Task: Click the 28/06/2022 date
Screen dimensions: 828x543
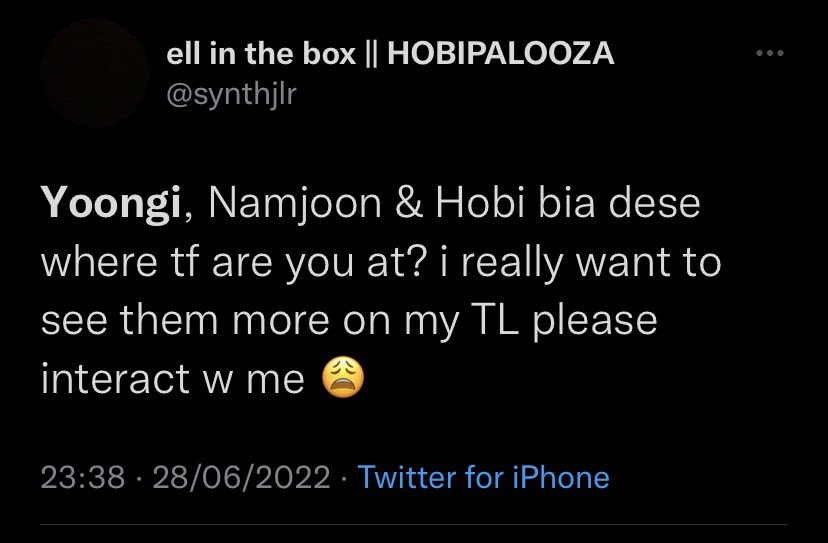Action: tap(241, 478)
